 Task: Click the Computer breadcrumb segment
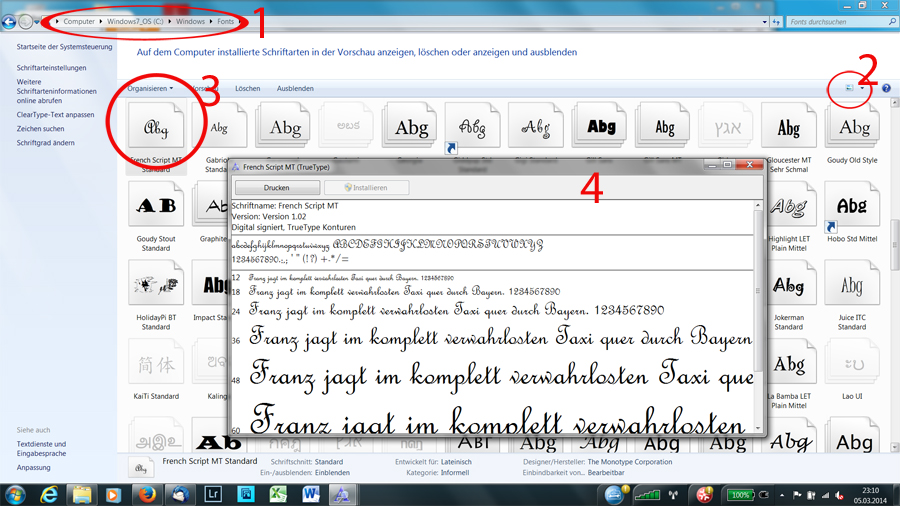coord(79,22)
